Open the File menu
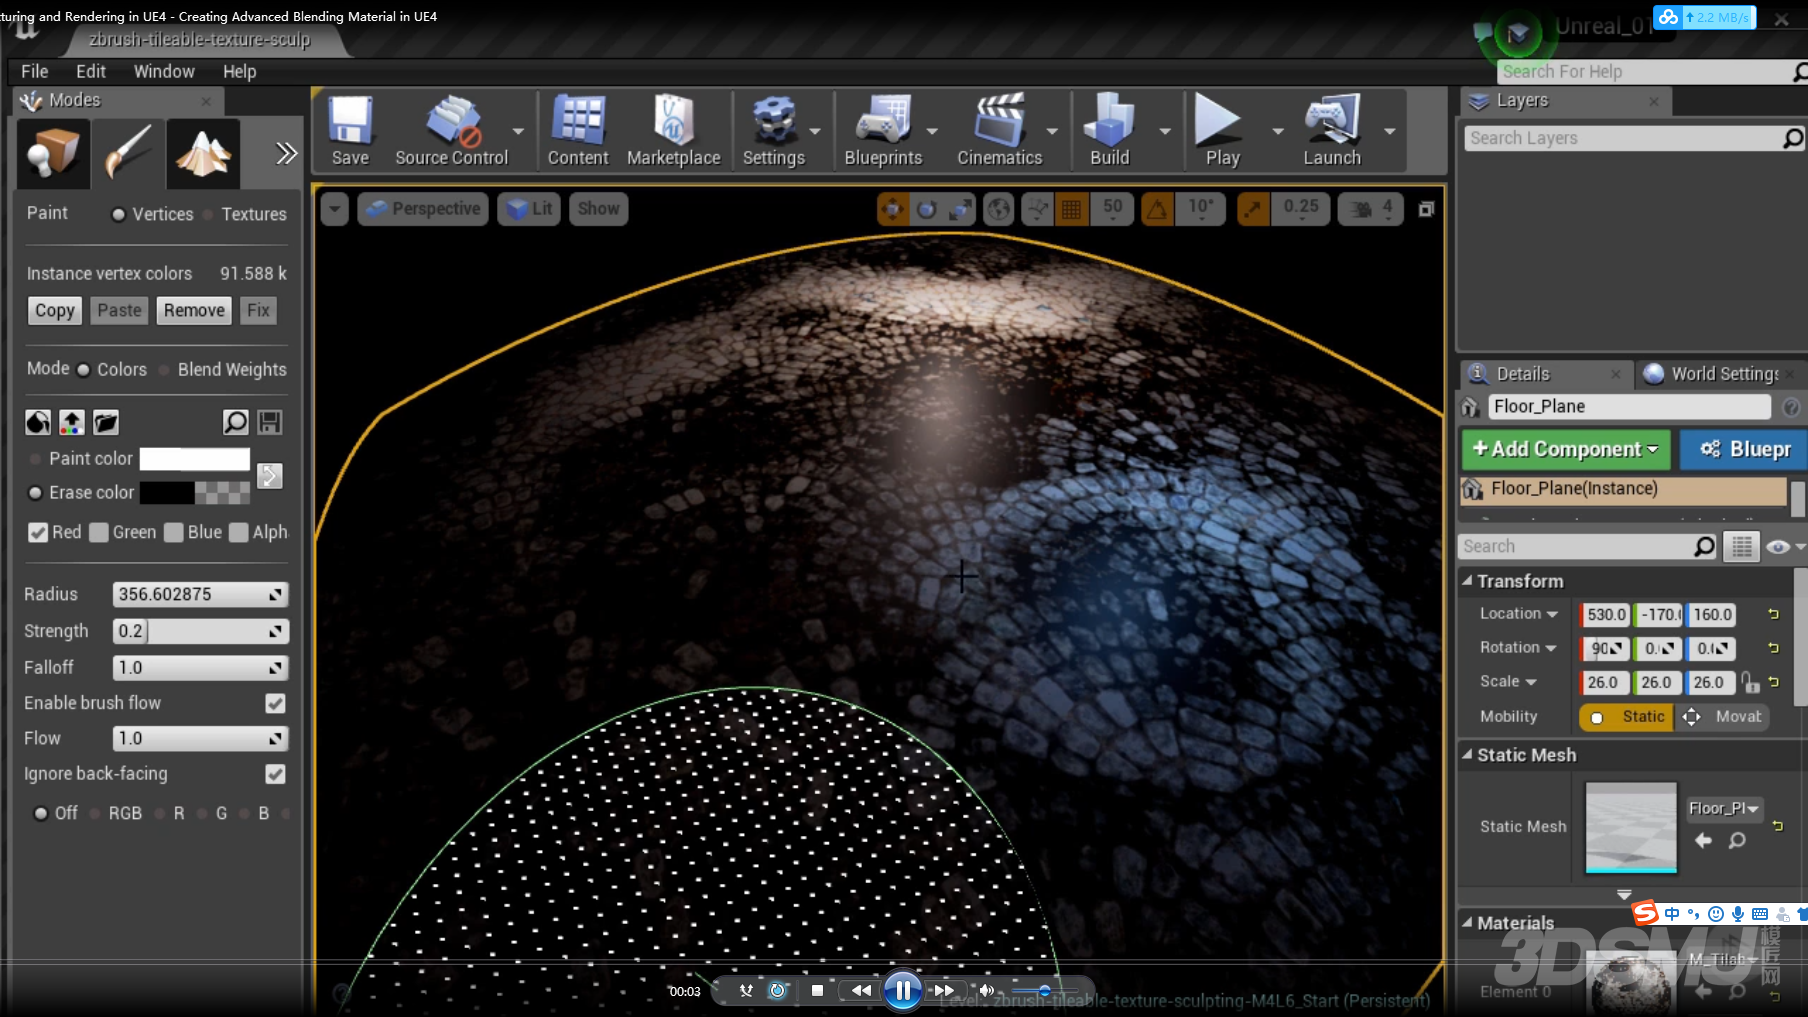 [x=35, y=71]
